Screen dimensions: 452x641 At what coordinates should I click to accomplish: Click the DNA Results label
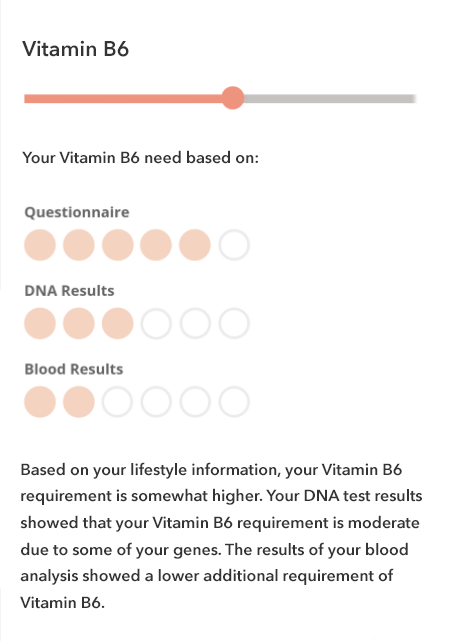point(69,291)
